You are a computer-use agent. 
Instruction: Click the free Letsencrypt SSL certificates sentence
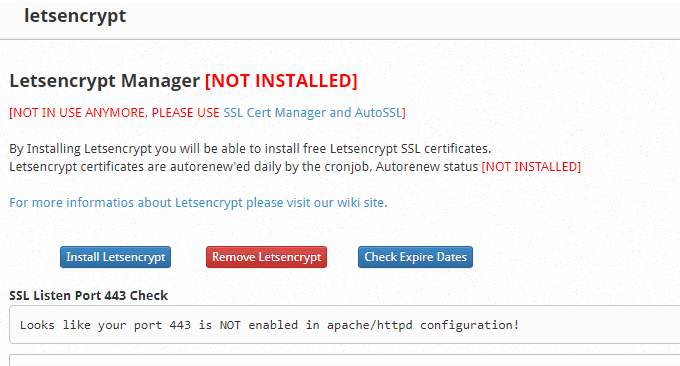(x=250, y=149)
